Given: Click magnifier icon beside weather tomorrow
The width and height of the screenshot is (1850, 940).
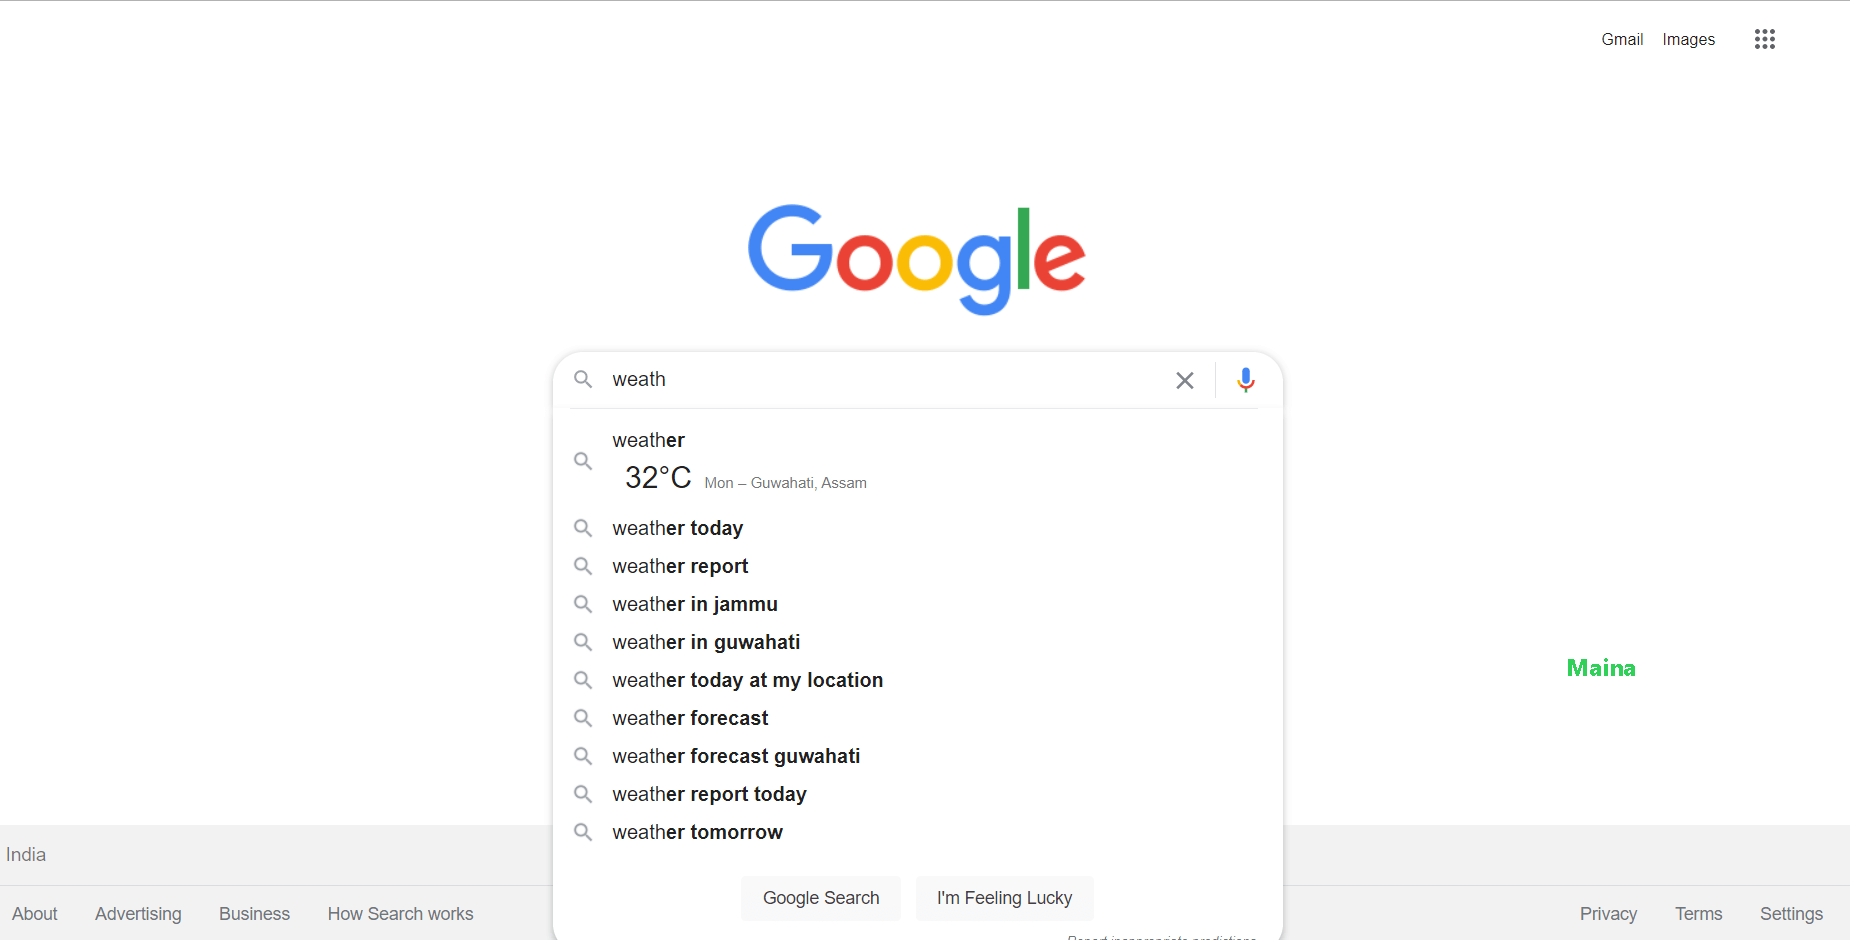Looking at the screenshot, I should (x=583, y=831).
